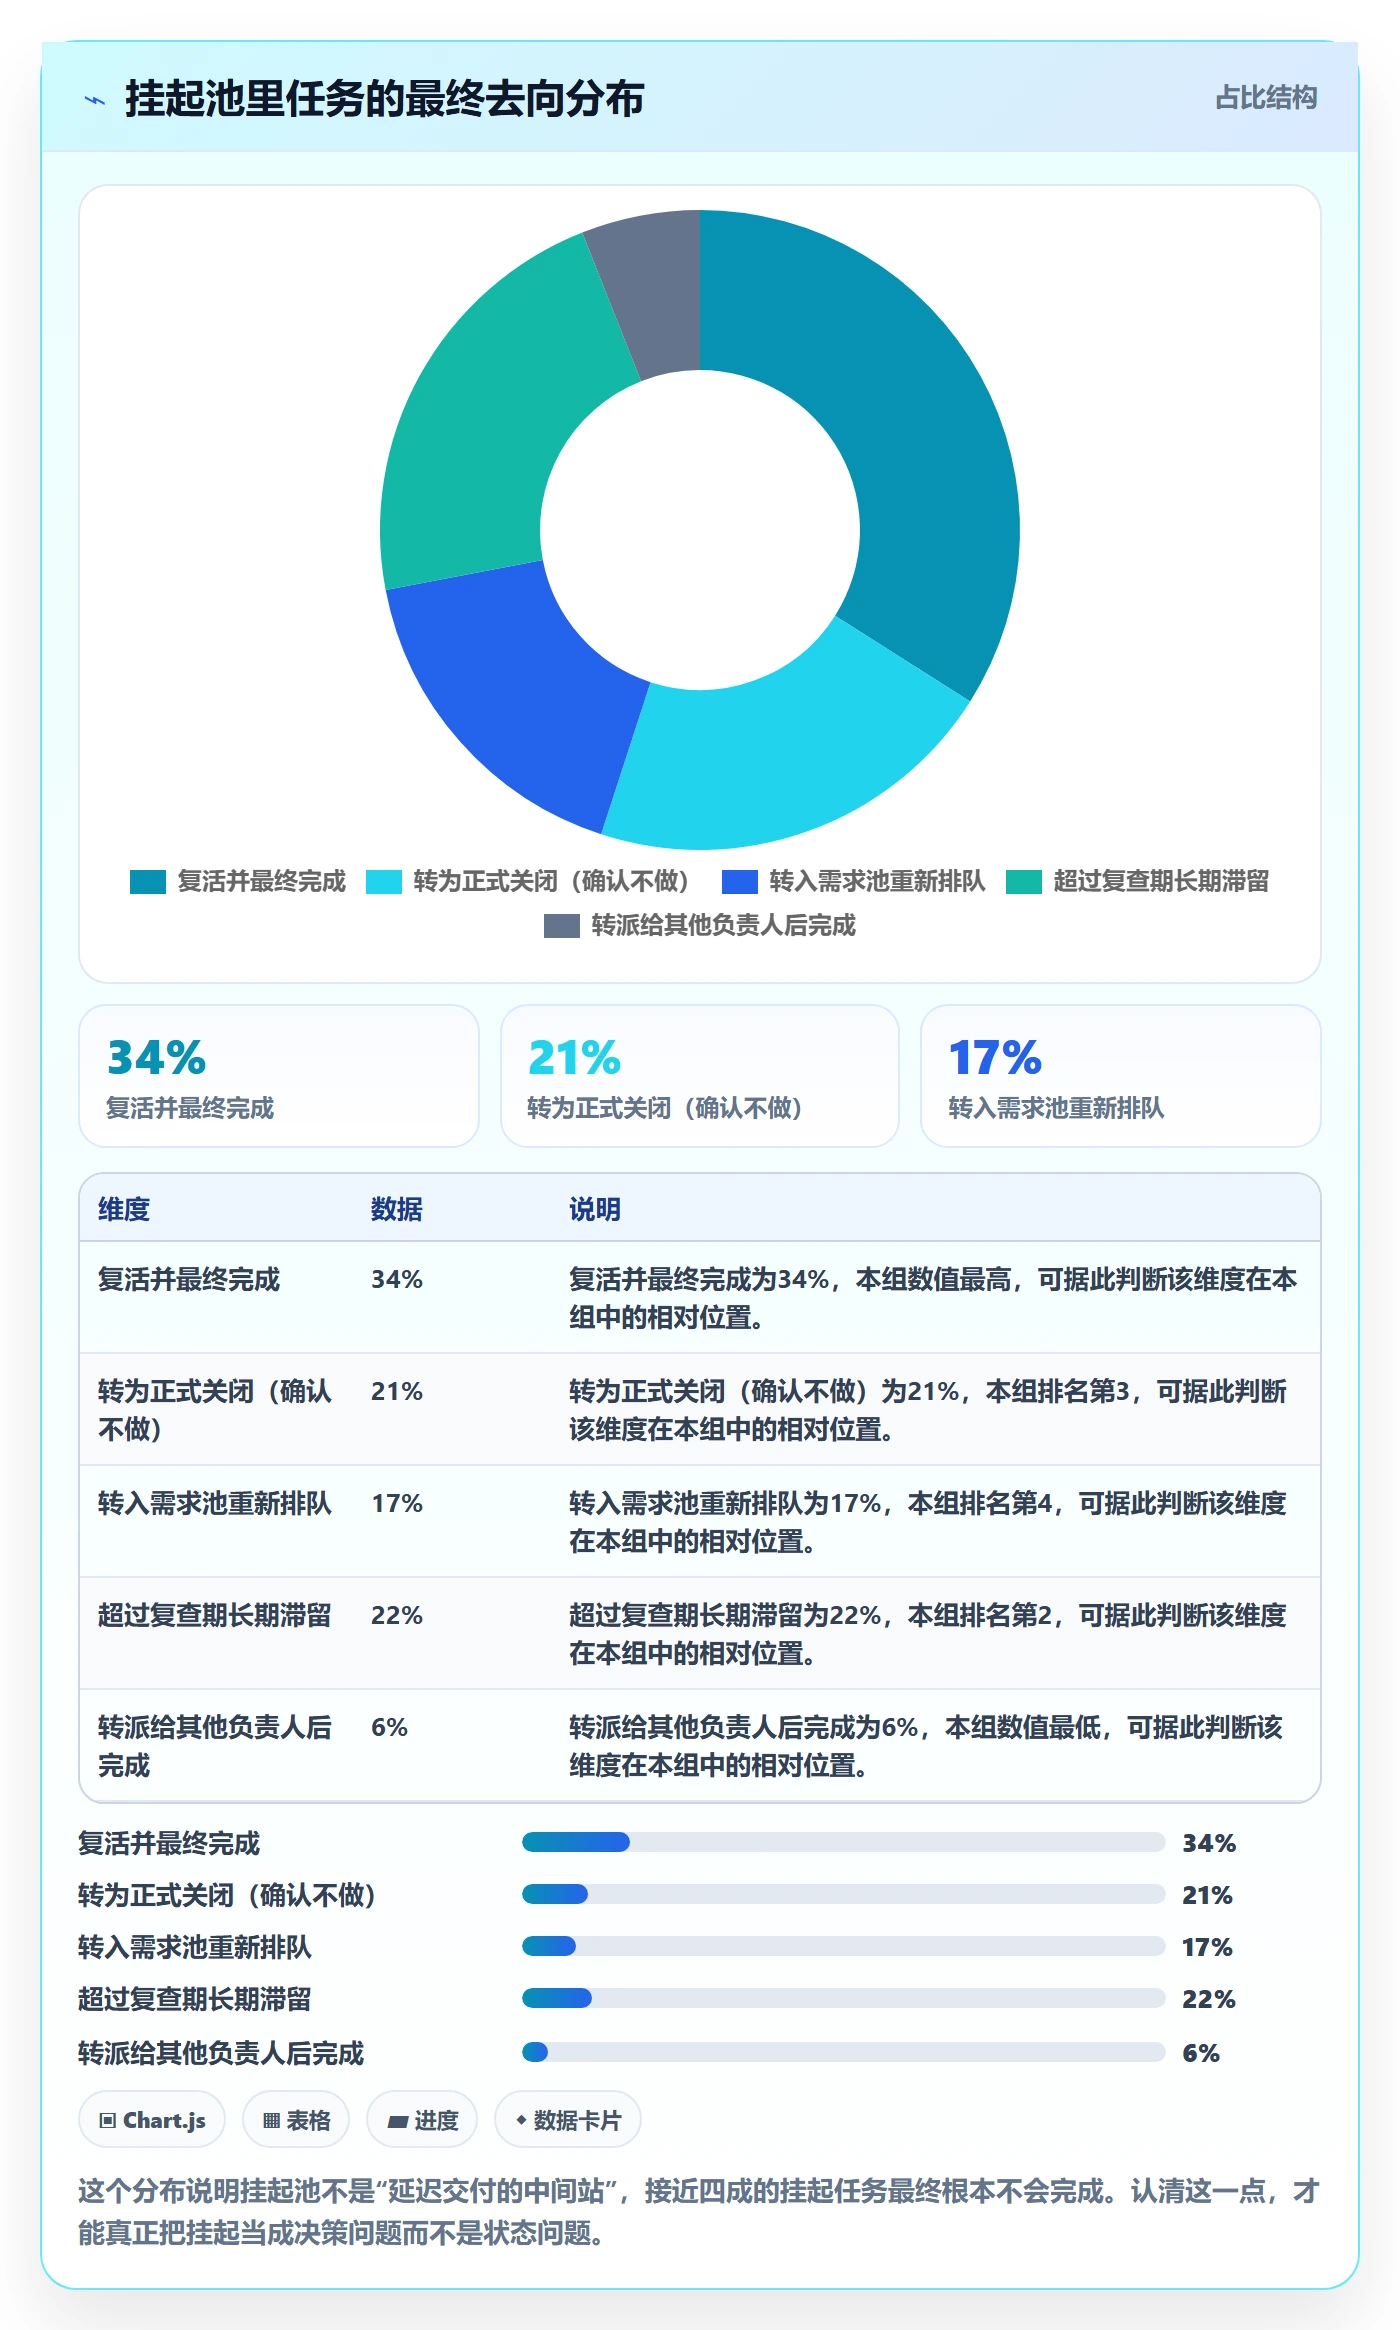The height and width of the screenshot is (2330, 1400).
Task: Toggle the 复活并最终完成 legend swatch
Action: tap(148, 882)
